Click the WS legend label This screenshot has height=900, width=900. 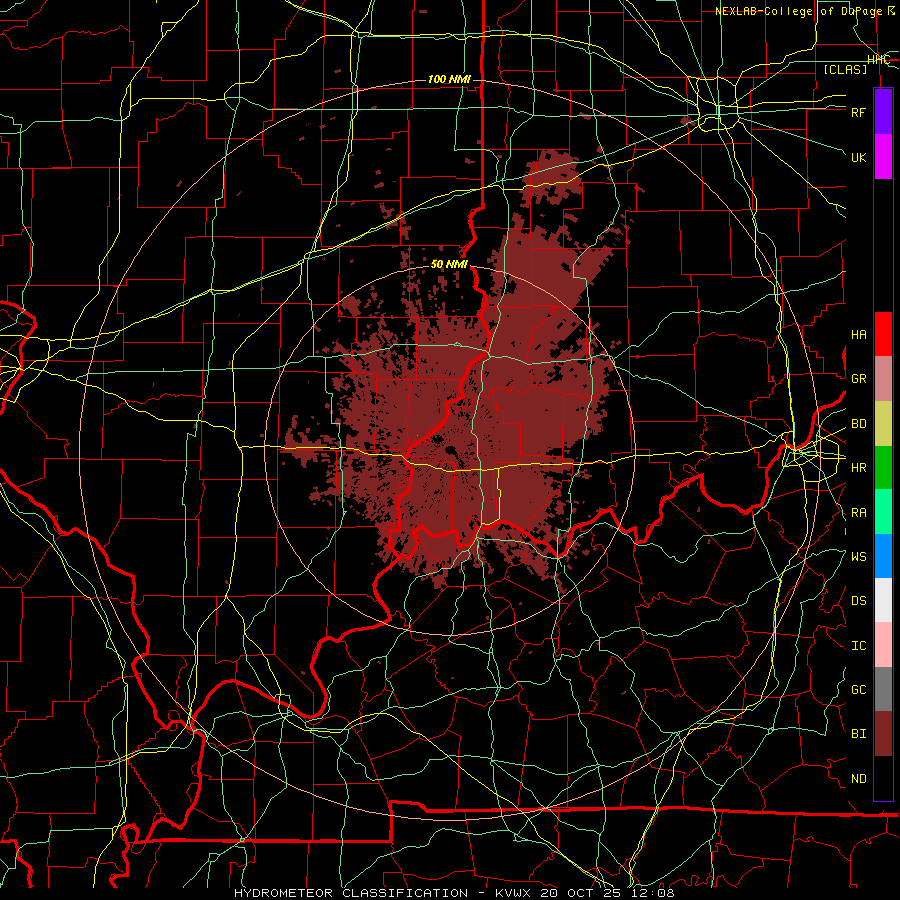click(859, 557)
